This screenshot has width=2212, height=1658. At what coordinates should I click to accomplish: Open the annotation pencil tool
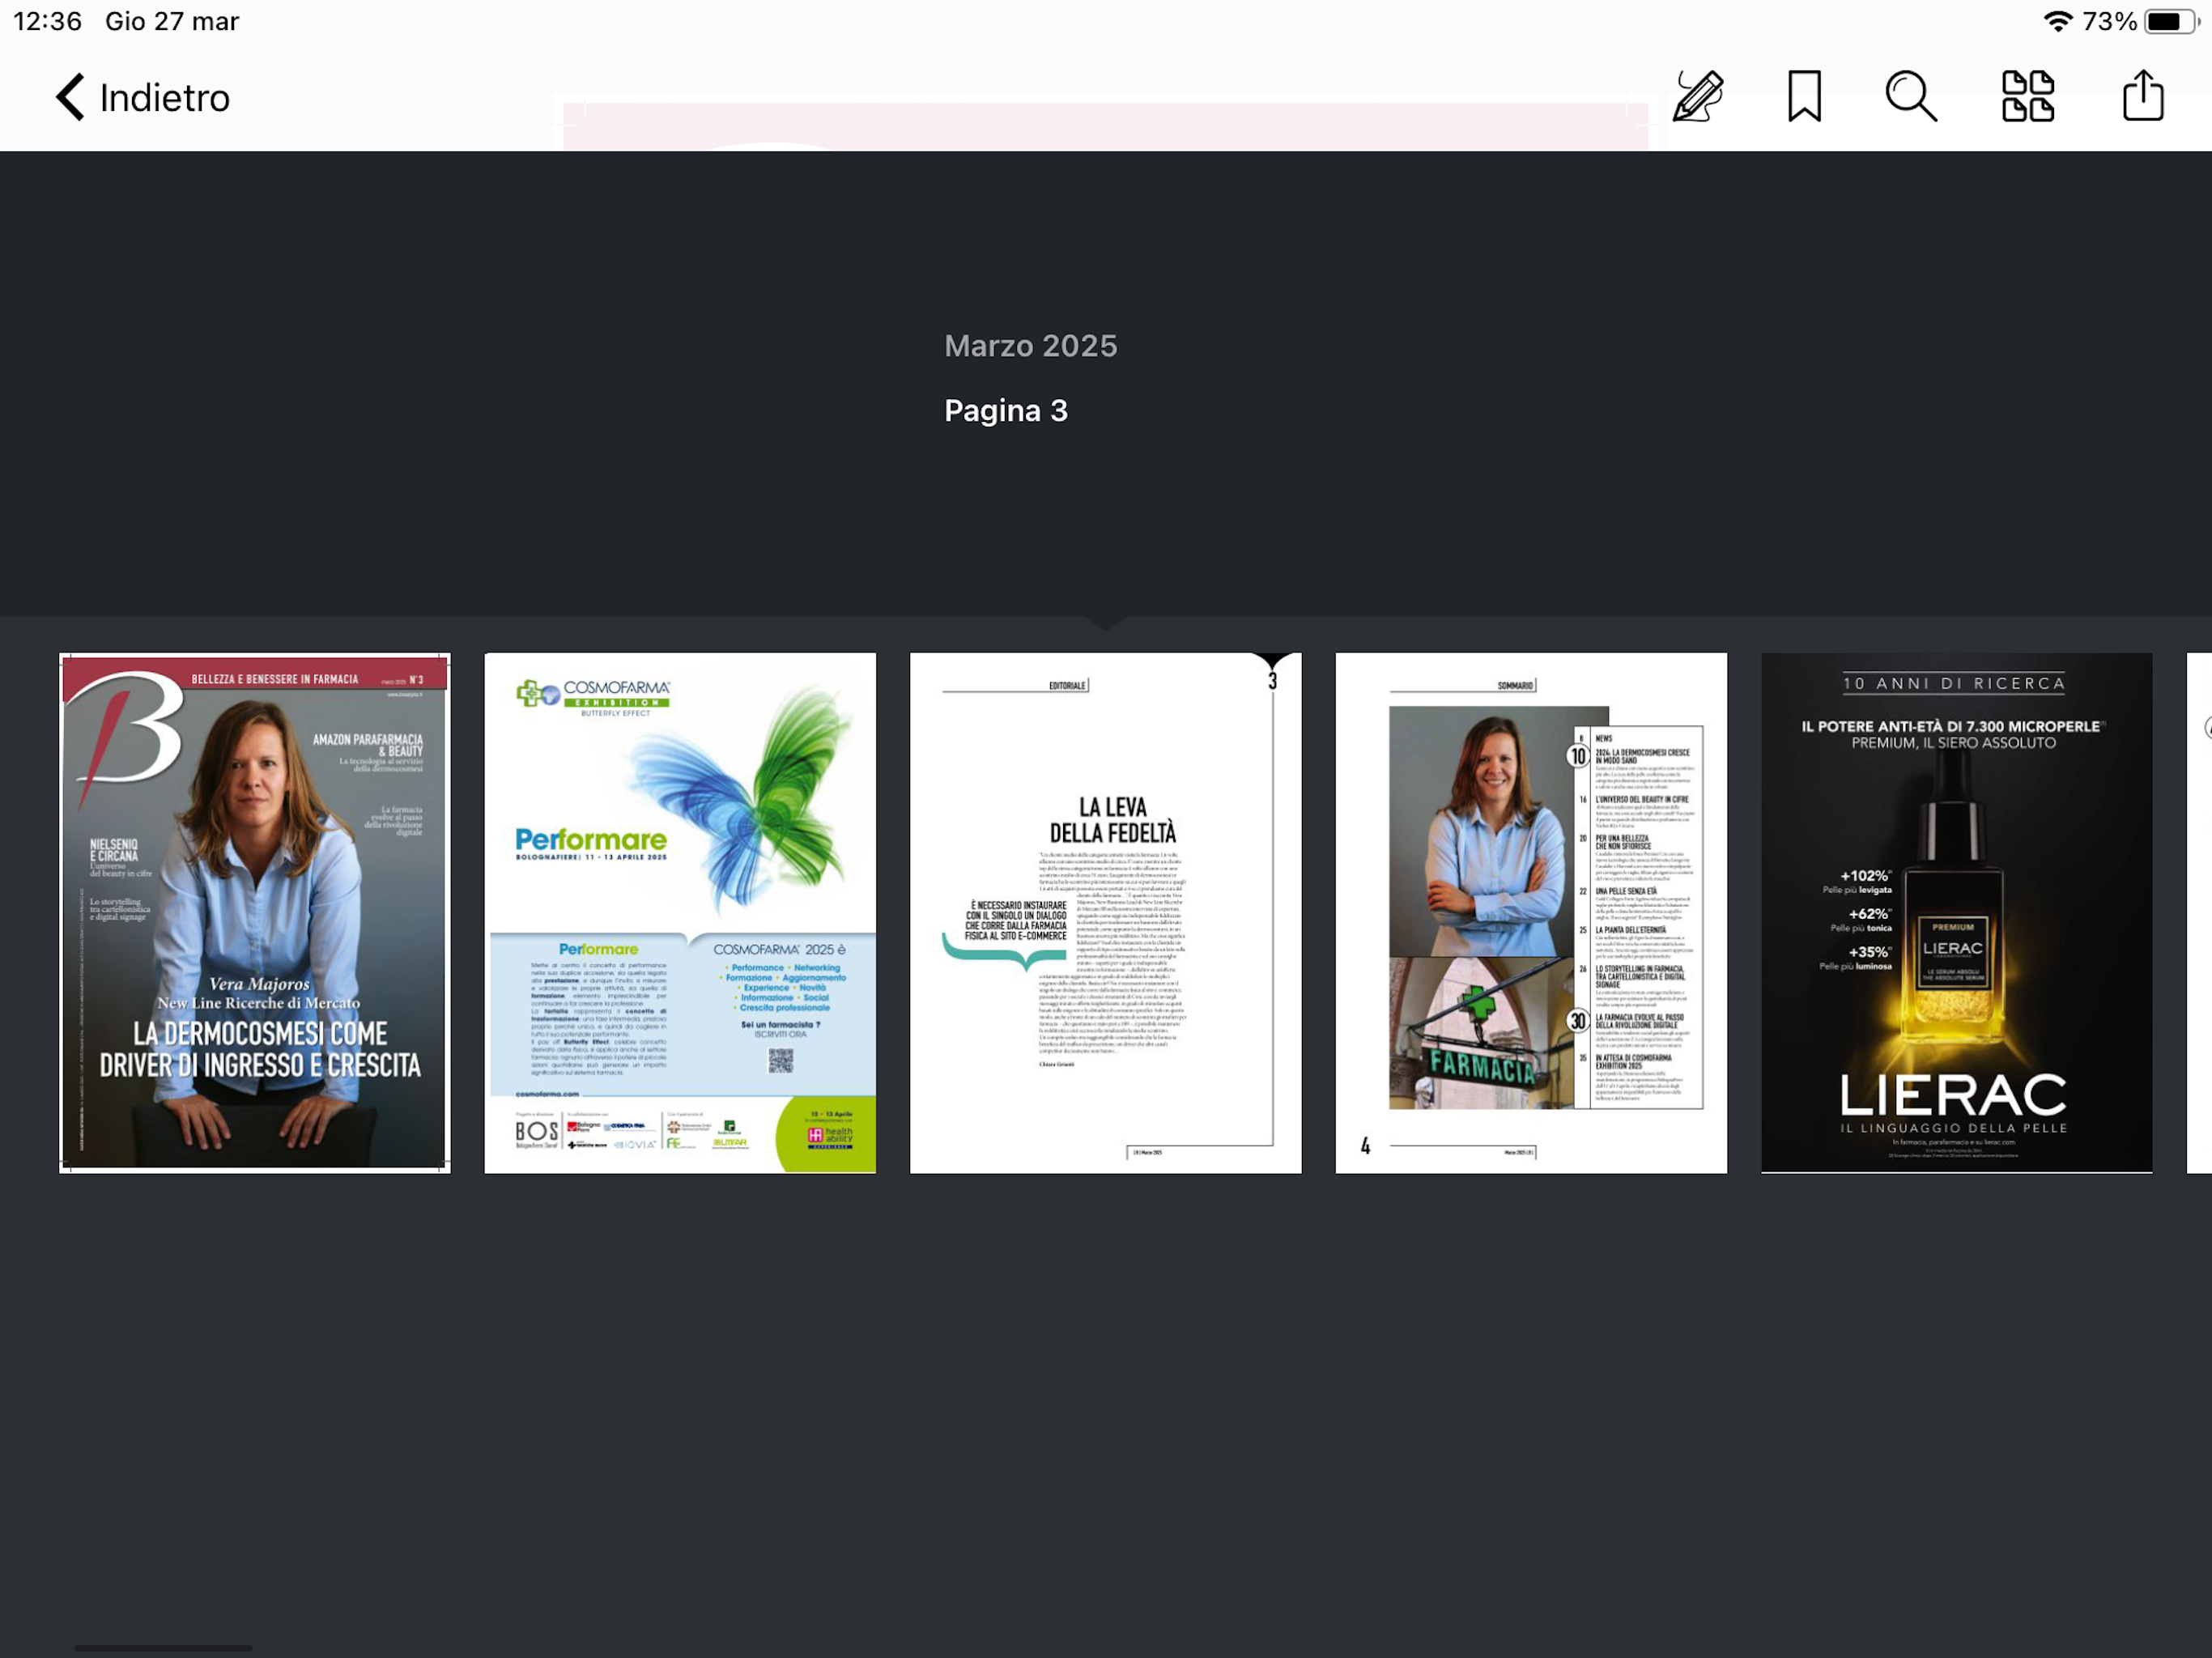click(1698, 97)
